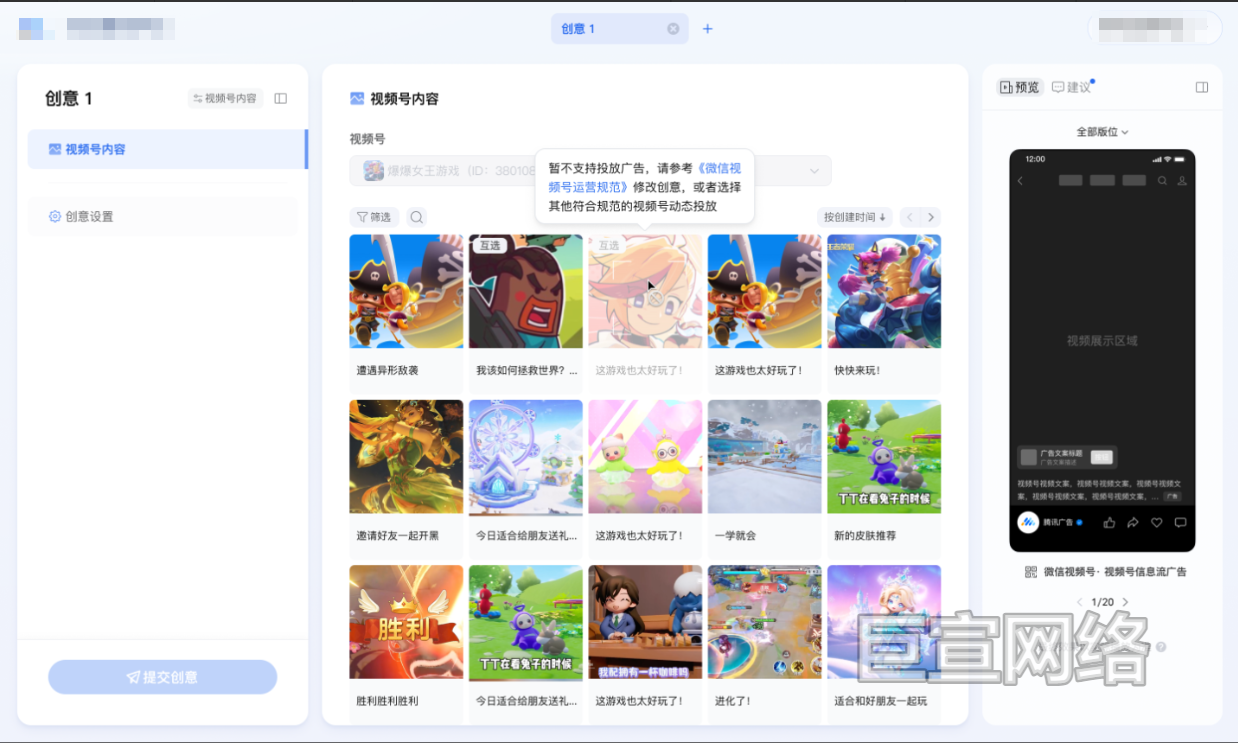This screenshot has height=743, width=1238.
Task: Click the share arrow in phone preview
Action: pyautogui.click(x=1133, y=522)
